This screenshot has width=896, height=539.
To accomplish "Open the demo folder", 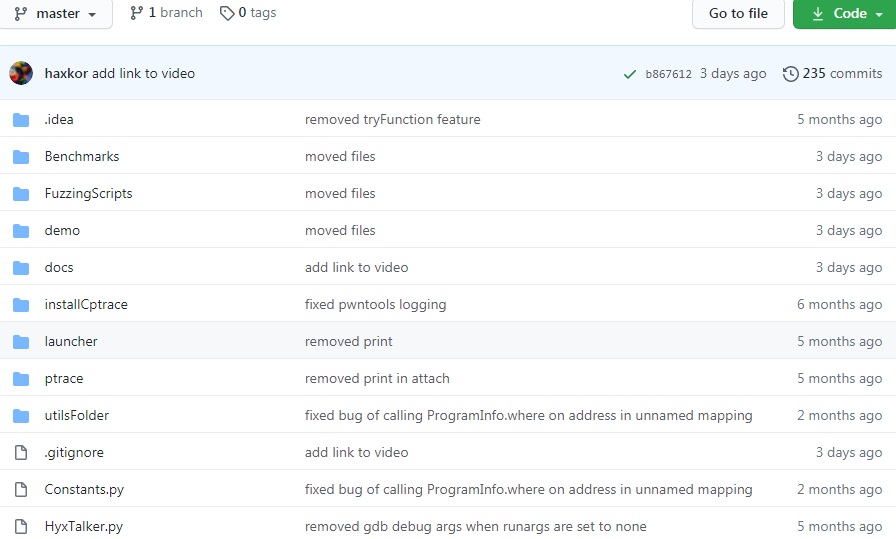I will (x=62, y=230).
